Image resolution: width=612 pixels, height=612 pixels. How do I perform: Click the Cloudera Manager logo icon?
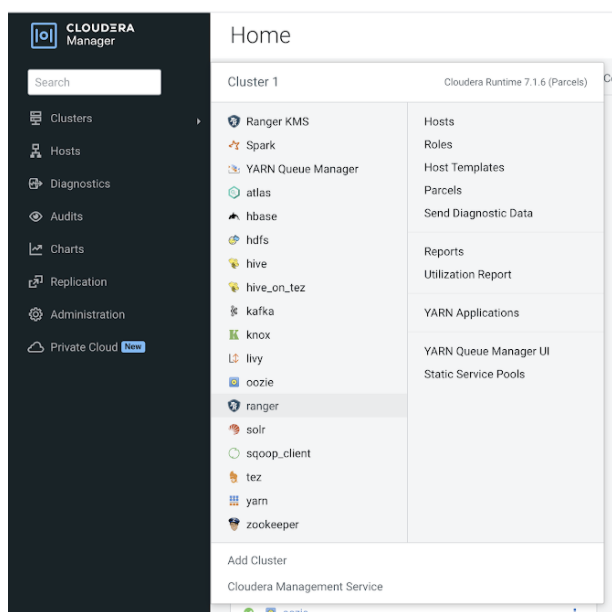[x=43, y=34]
